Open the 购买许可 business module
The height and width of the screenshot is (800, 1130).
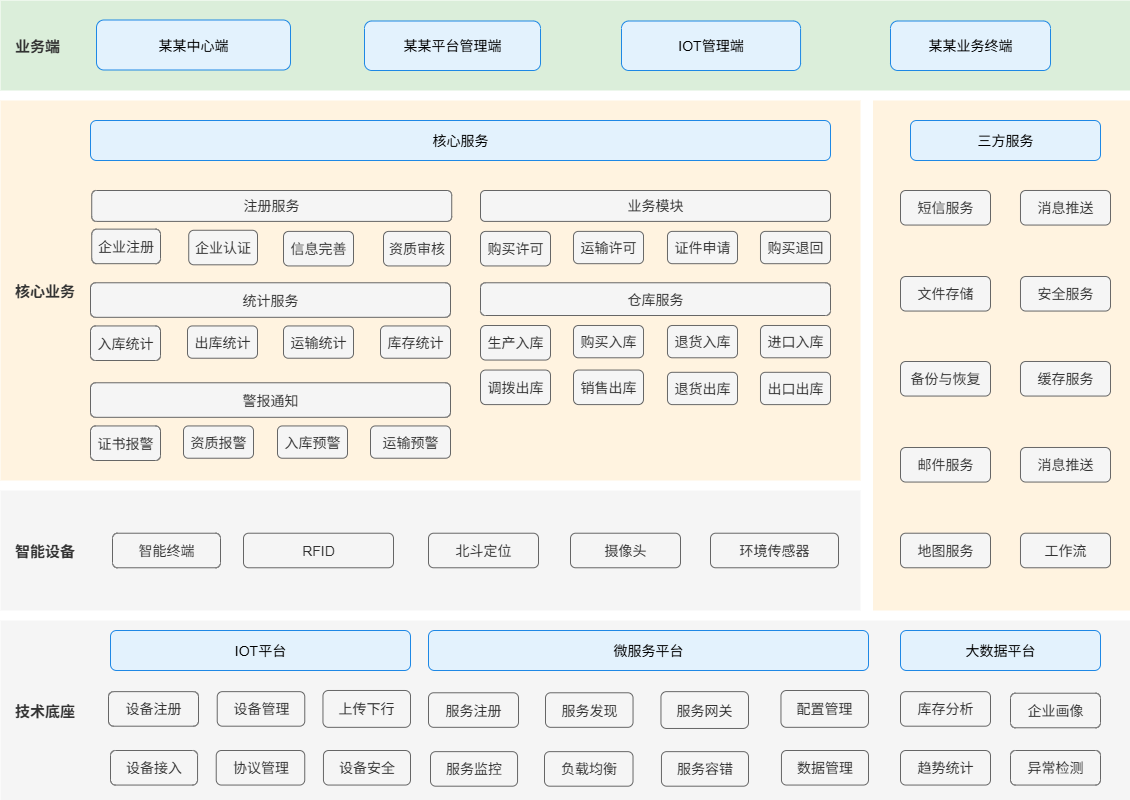click(x=514, y=247)
